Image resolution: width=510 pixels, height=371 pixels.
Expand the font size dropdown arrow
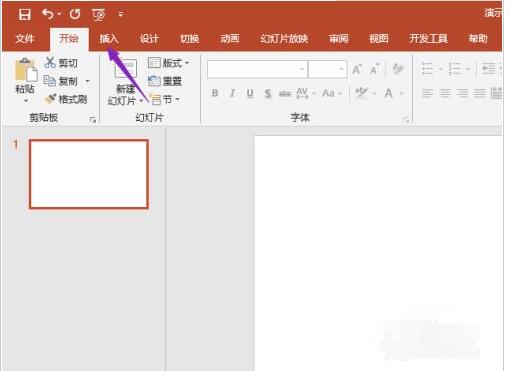pos(341,69)
